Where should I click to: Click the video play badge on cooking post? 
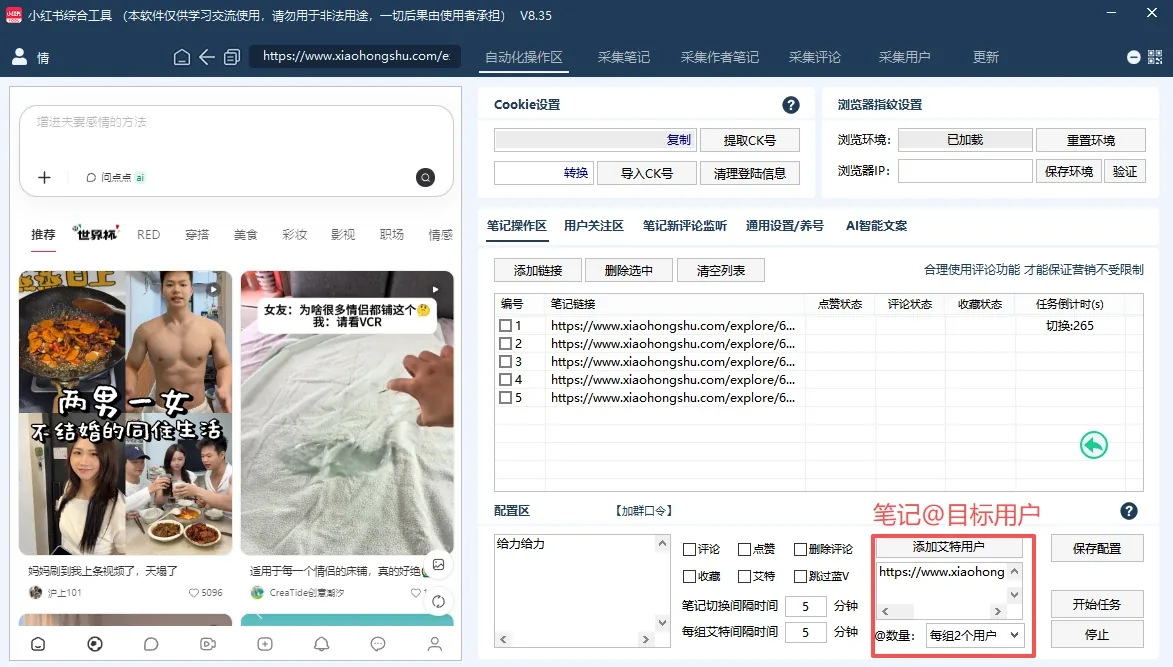pos(213,289)
